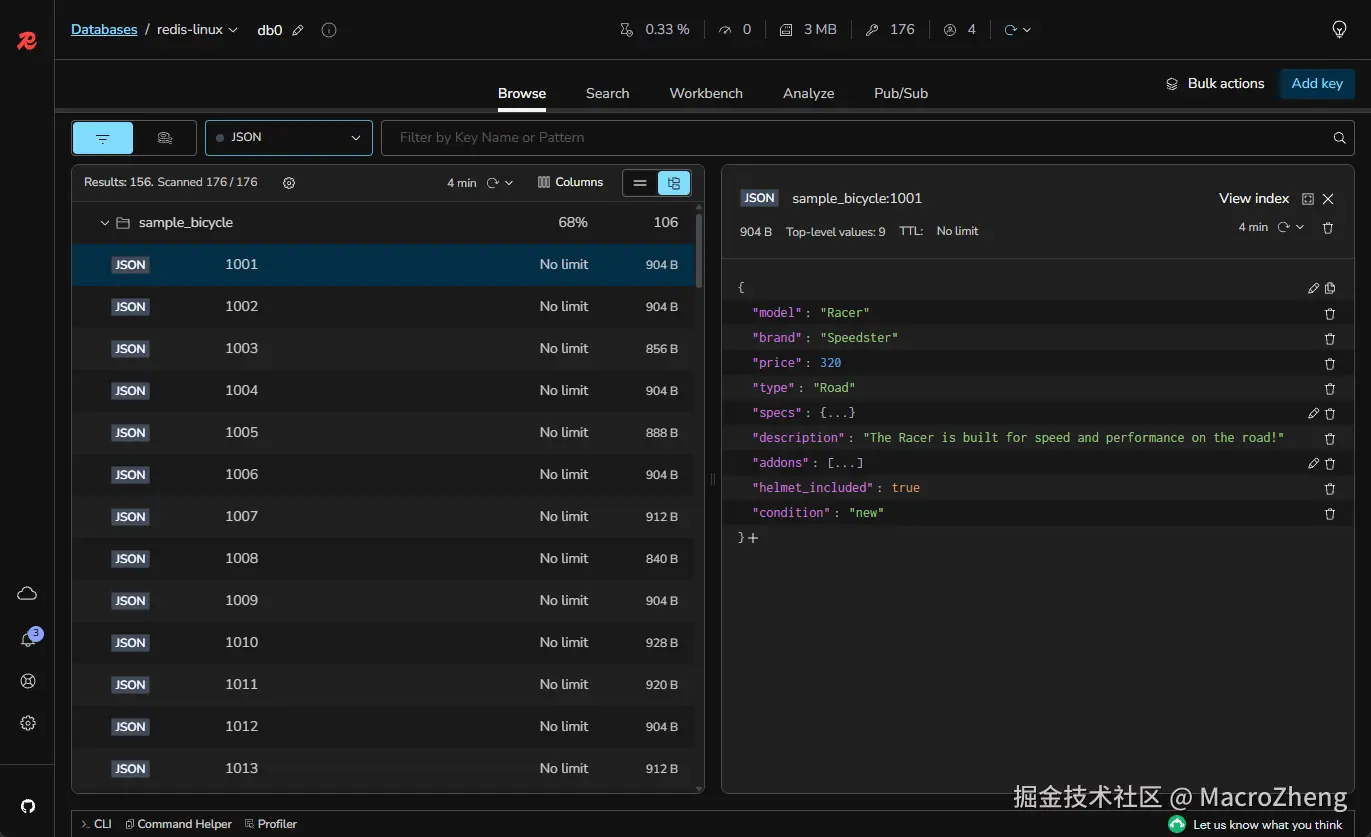Click the Add key button
Screen dimensions: 1371x837
pos(1317,84)
